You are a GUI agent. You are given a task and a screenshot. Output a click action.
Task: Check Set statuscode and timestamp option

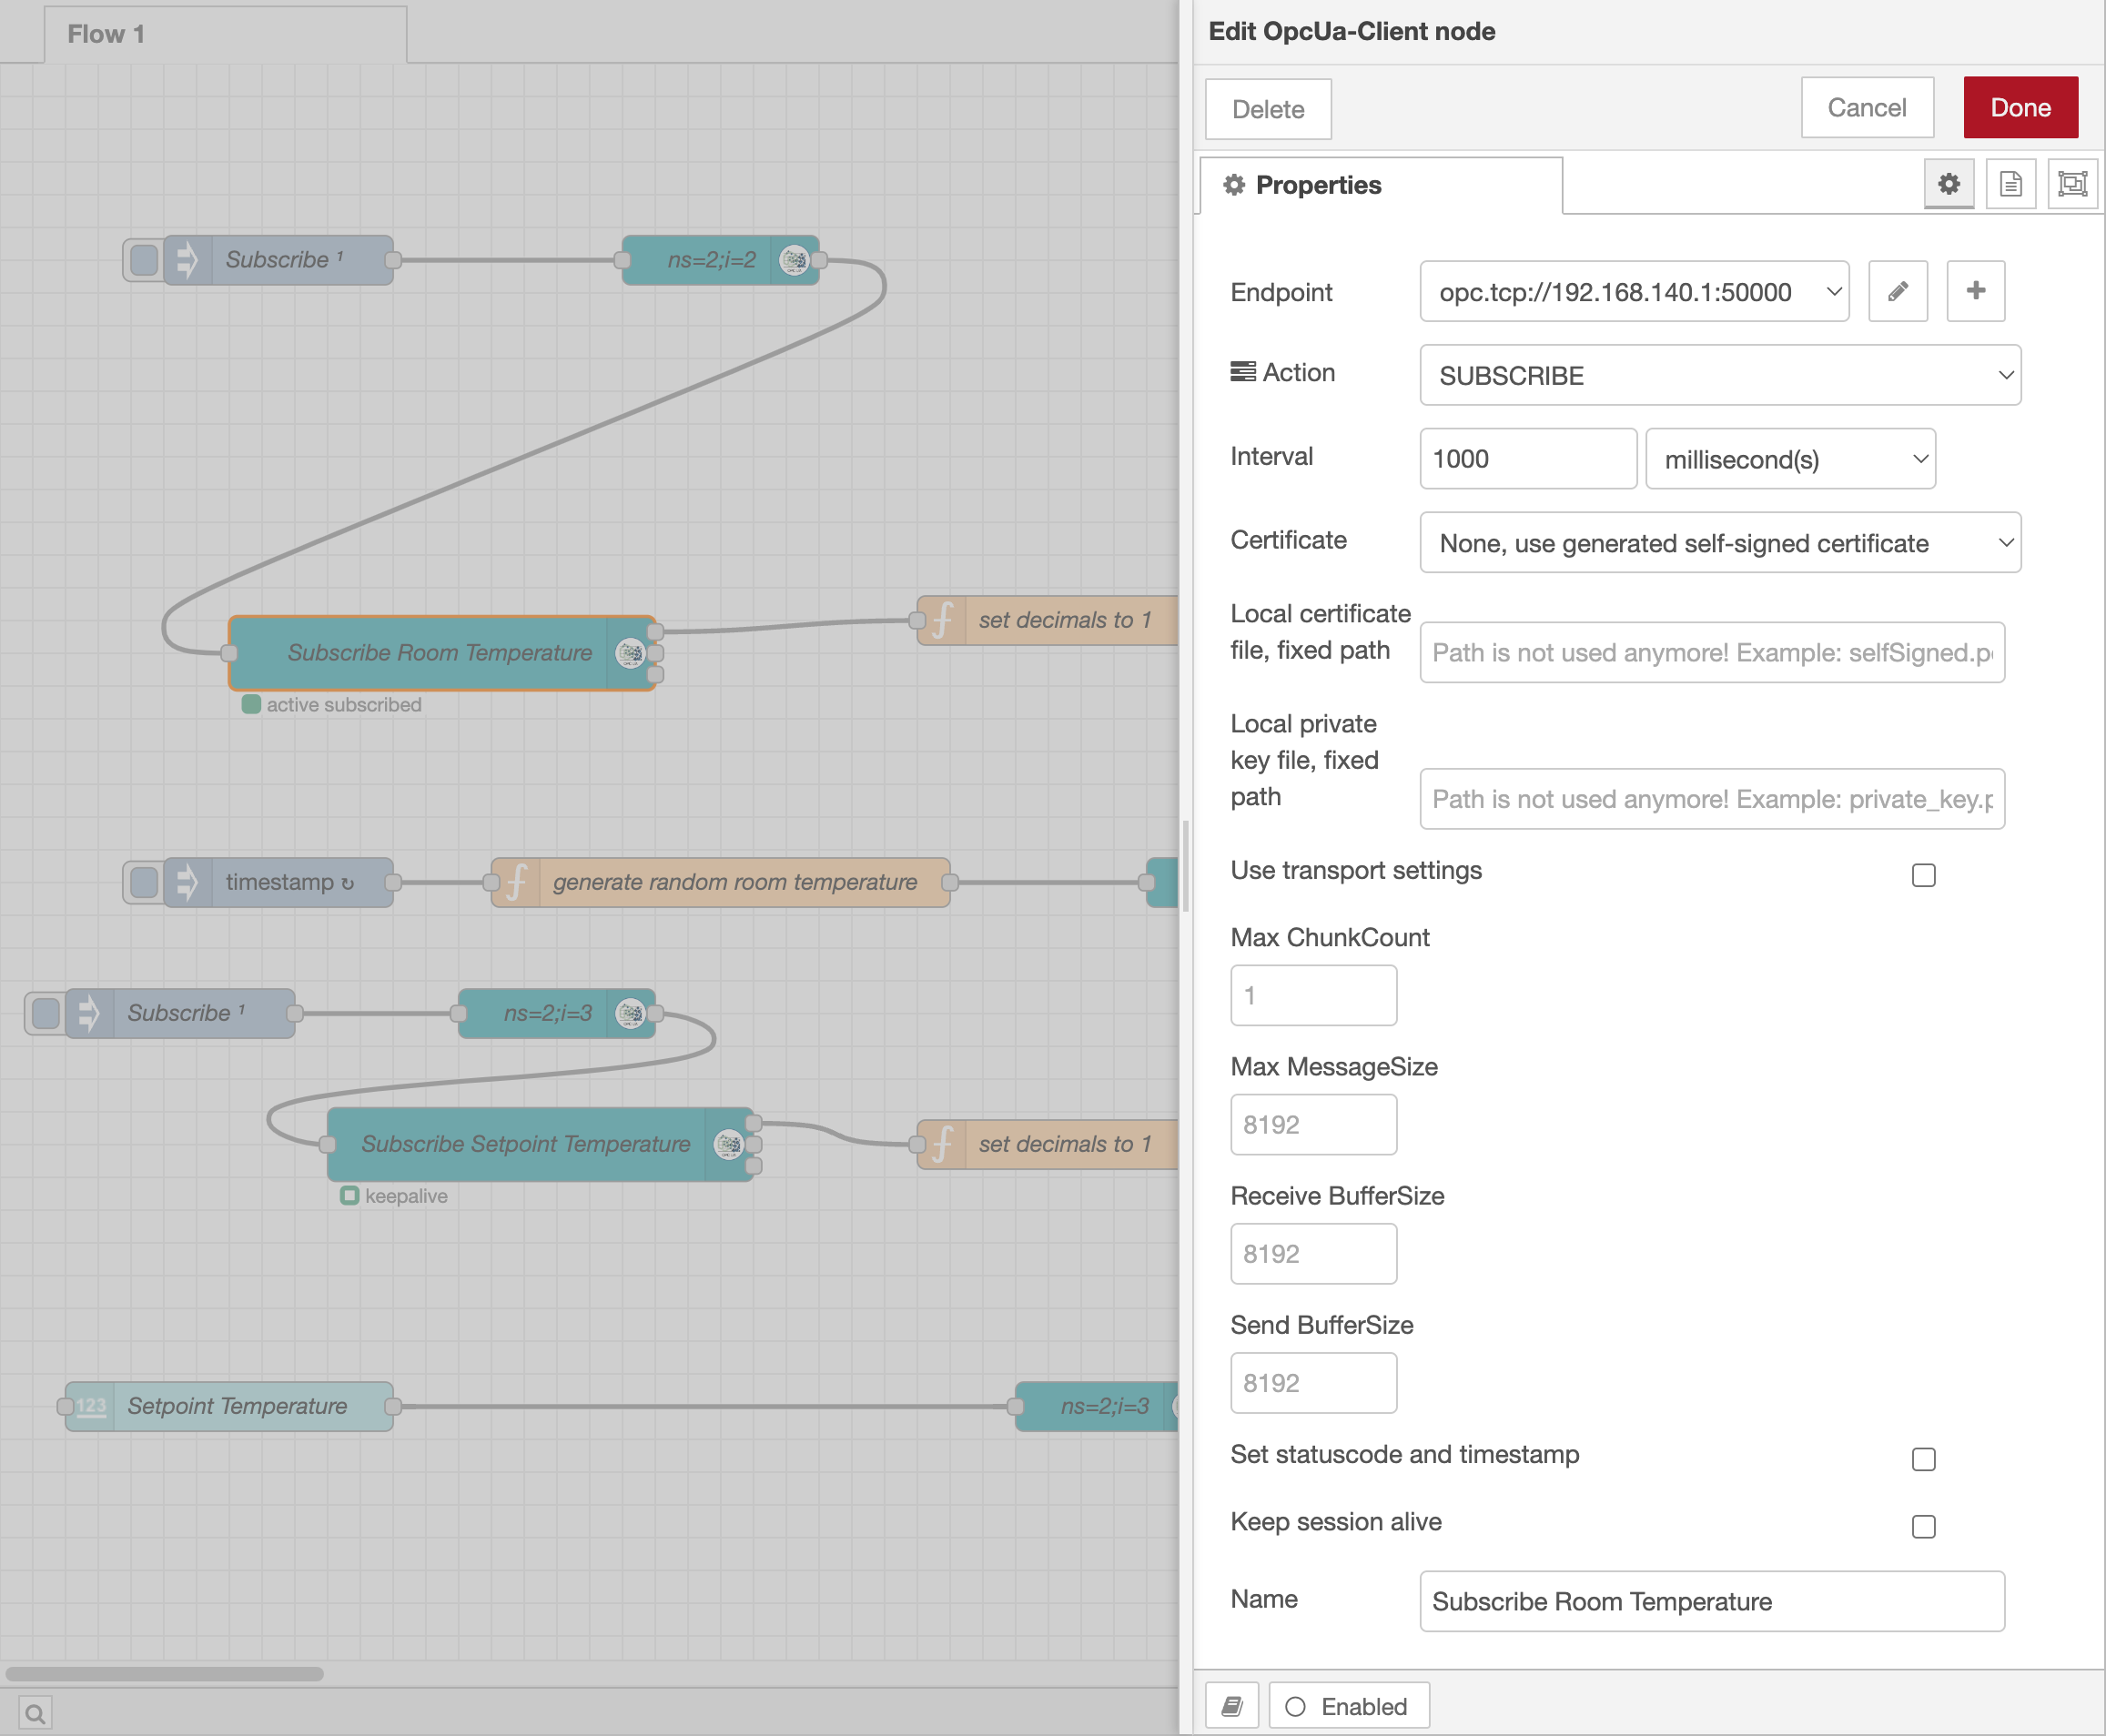(x=1923, y=1459)
